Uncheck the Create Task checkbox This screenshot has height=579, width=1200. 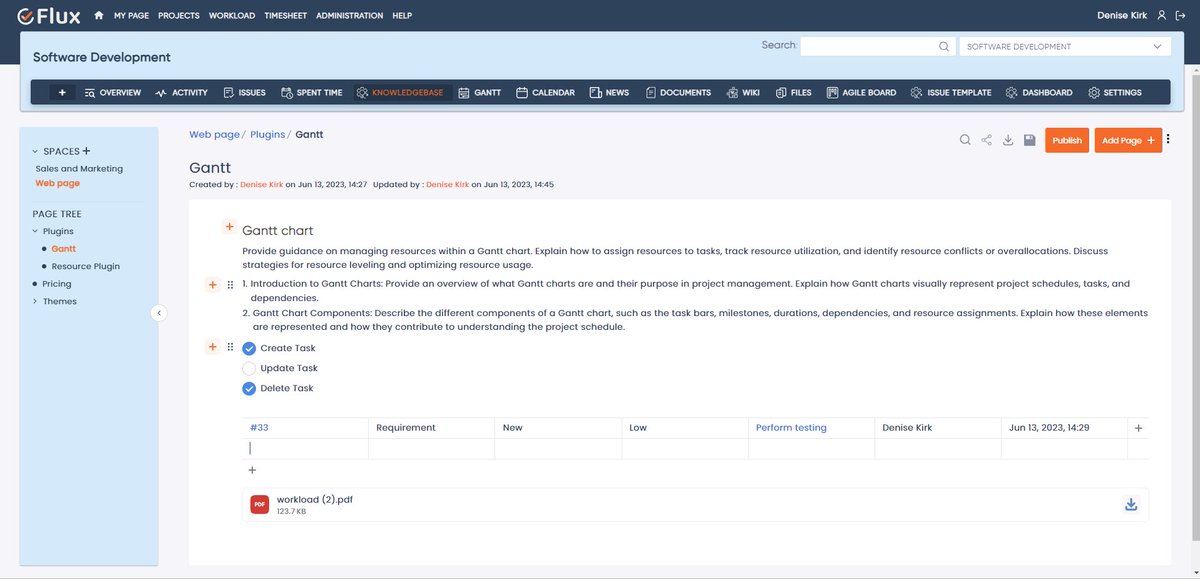coord(249,348)
